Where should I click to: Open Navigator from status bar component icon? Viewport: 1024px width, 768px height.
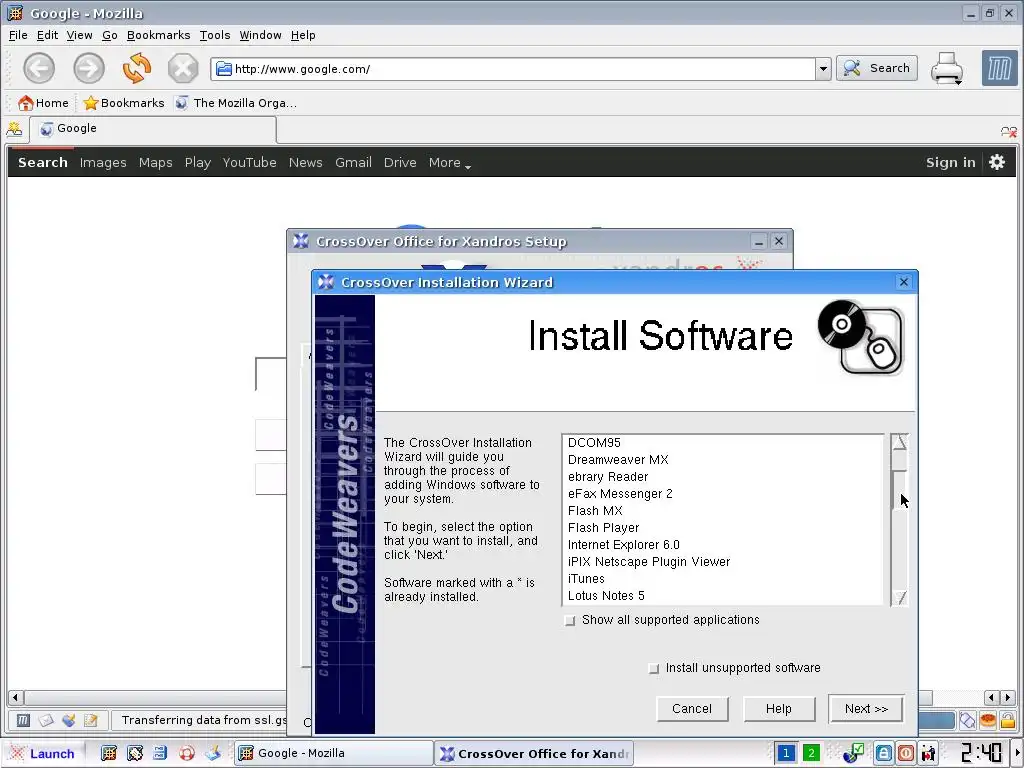23,720
